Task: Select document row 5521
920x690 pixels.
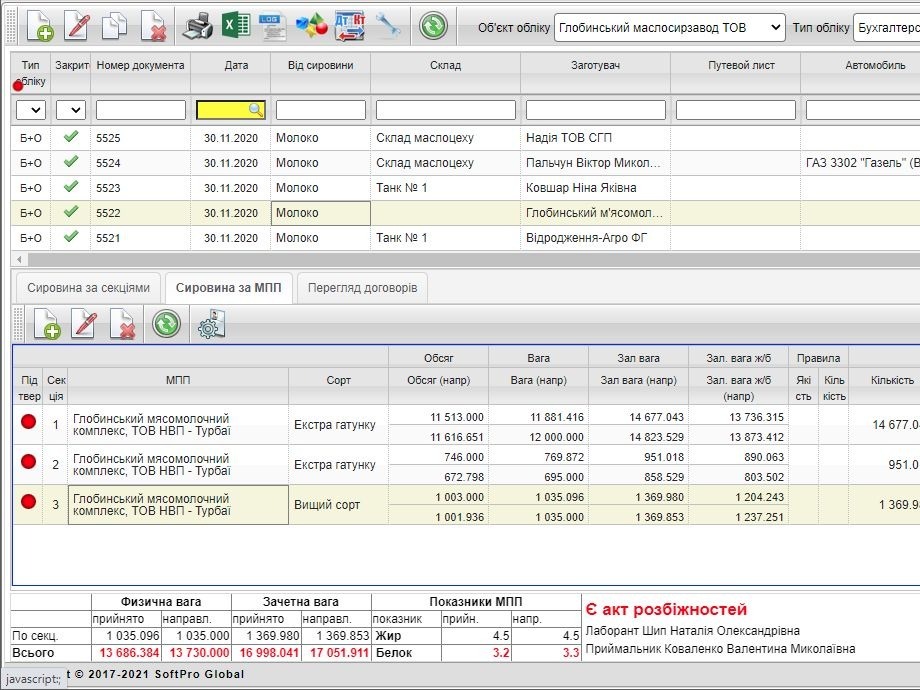Action: (465, 238)
